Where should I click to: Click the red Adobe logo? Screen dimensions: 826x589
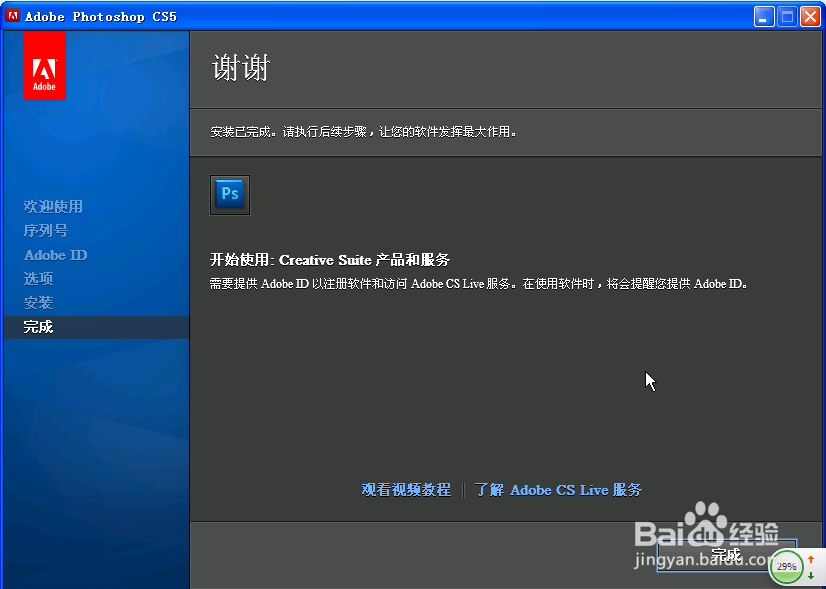pos(44,65)
